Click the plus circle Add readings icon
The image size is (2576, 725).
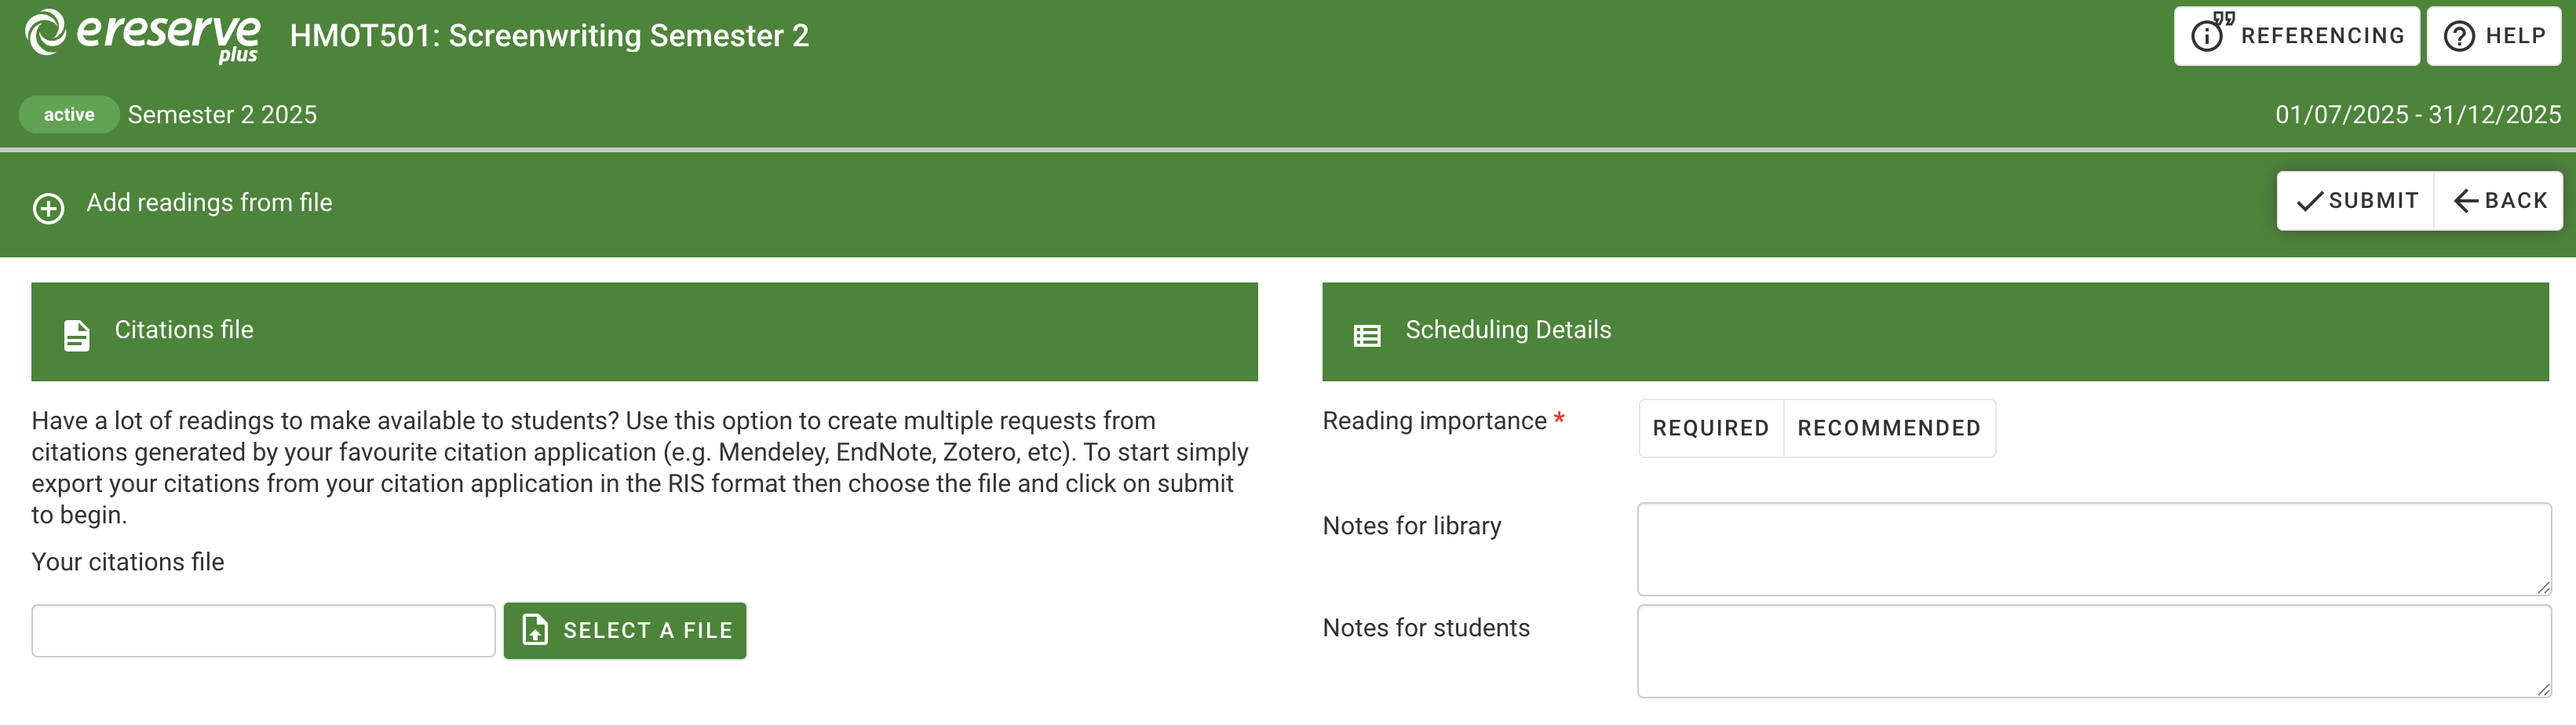[48, 208]
